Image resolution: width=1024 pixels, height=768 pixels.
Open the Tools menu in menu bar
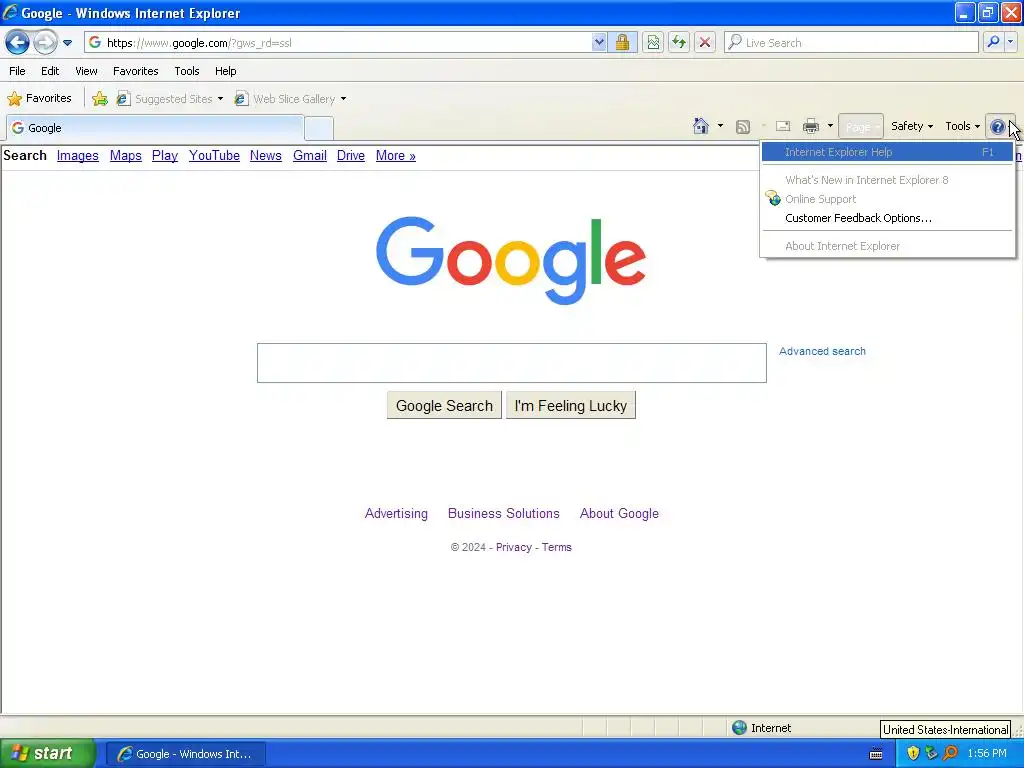(x=187, y=71)
